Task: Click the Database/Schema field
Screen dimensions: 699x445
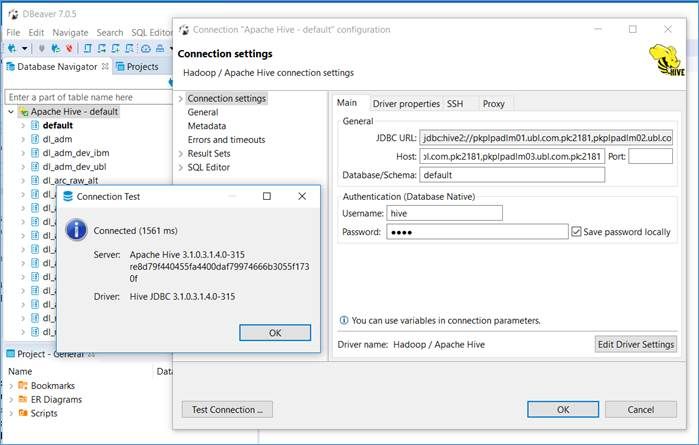Action: (x=512, y=175)
